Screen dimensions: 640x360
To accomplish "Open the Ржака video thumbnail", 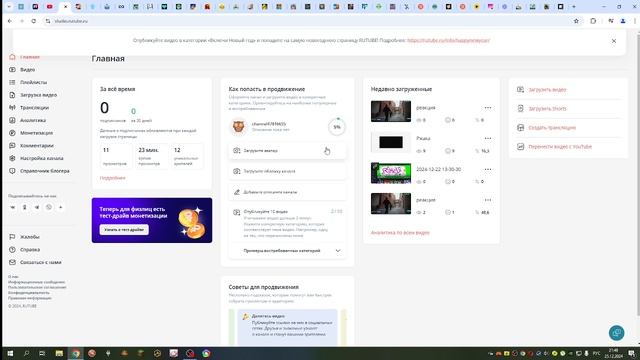I will click(x=391, y=142).
